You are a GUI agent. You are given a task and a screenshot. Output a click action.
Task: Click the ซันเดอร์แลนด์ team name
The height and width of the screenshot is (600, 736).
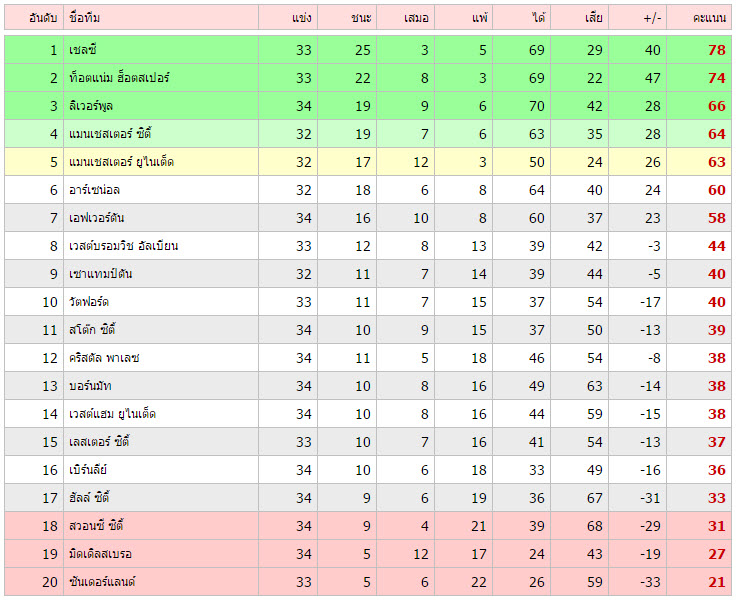(102, 582)
